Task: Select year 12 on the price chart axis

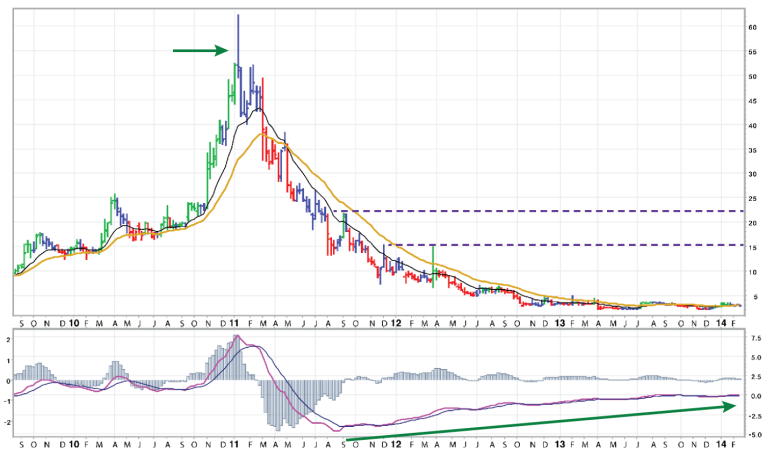Action: point(396,323)
